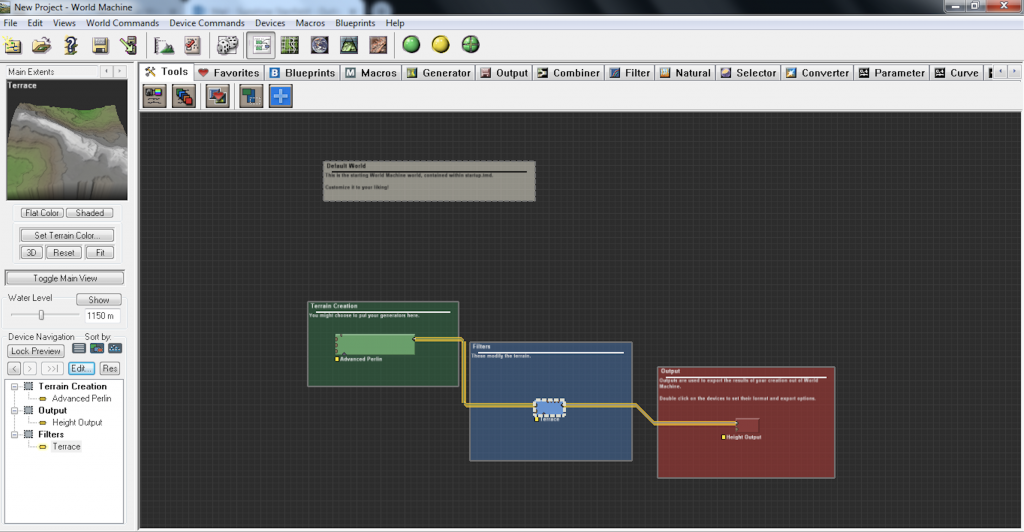Open the Blueprints menu
Viewport: 1024px width, 532px height.
(355, 23)
